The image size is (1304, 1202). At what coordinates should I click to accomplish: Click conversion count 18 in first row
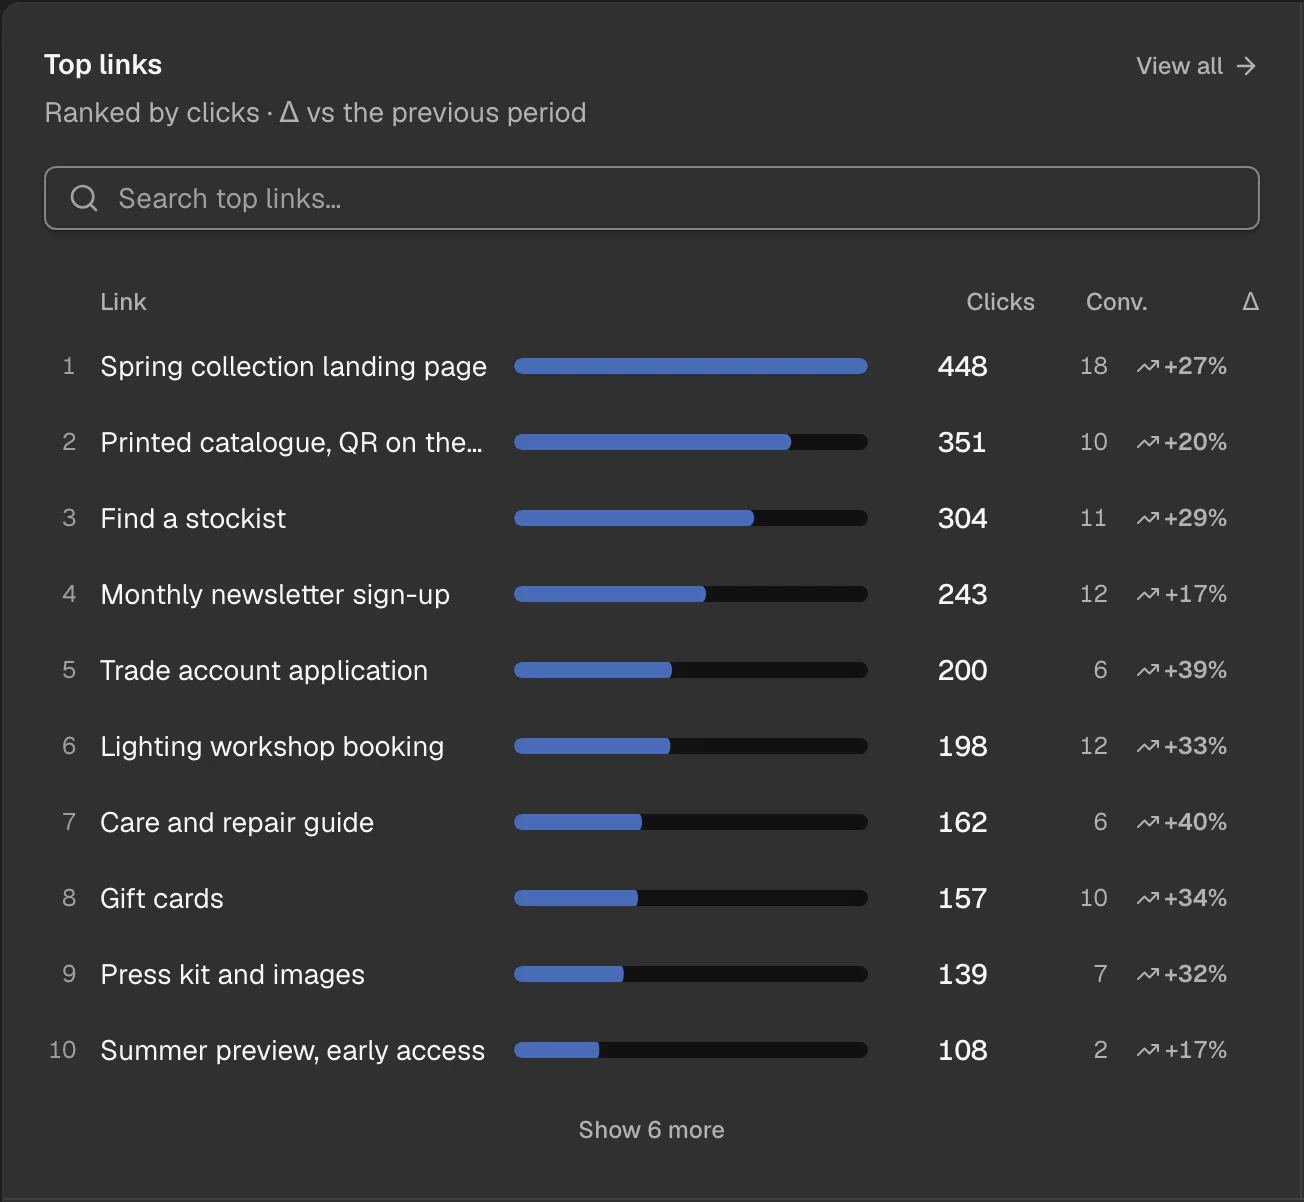[1093, 367]
